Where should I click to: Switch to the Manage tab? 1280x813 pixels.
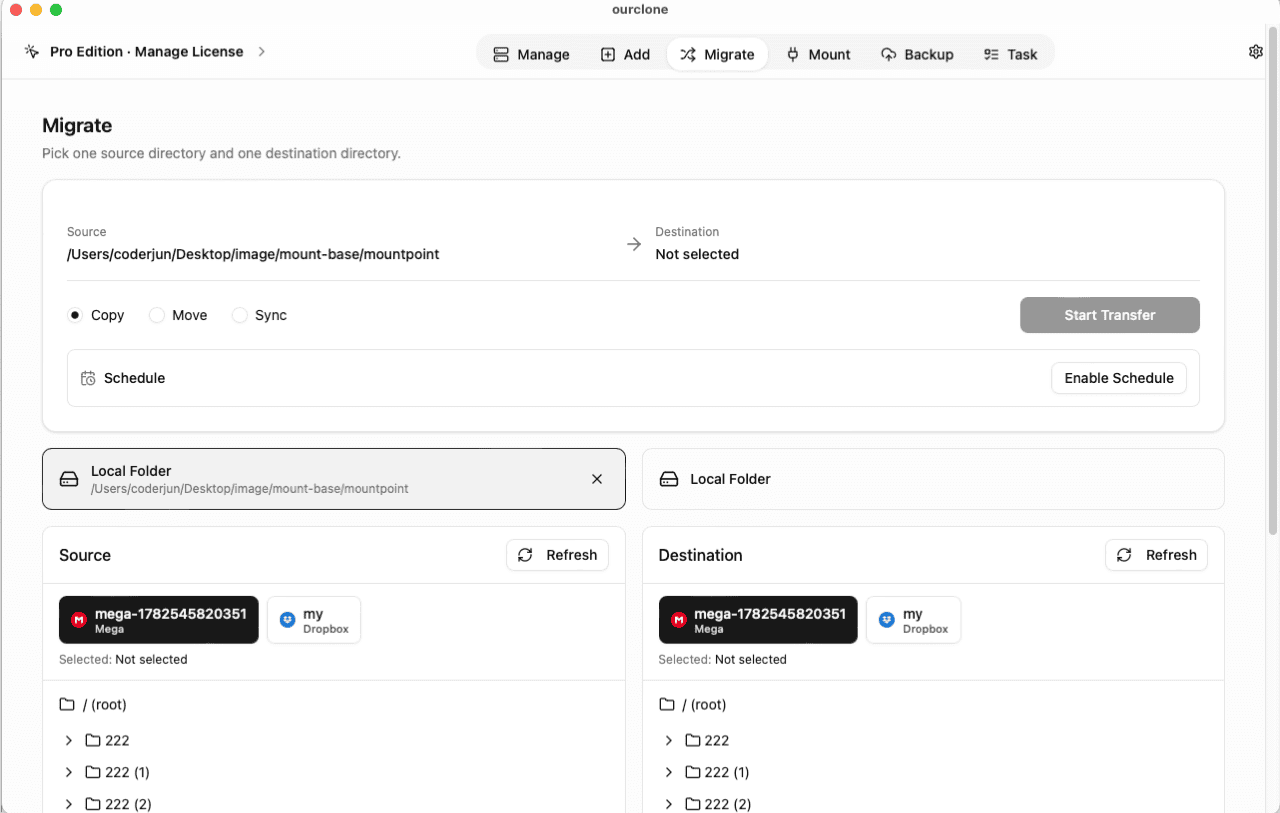point(531,55)
